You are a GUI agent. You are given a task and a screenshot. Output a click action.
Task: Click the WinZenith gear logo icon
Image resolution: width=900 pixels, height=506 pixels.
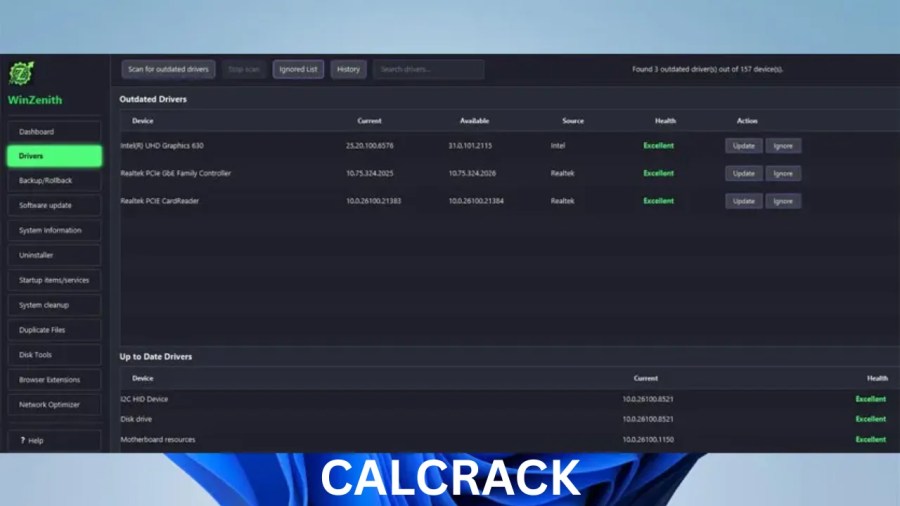coord(21,73)
